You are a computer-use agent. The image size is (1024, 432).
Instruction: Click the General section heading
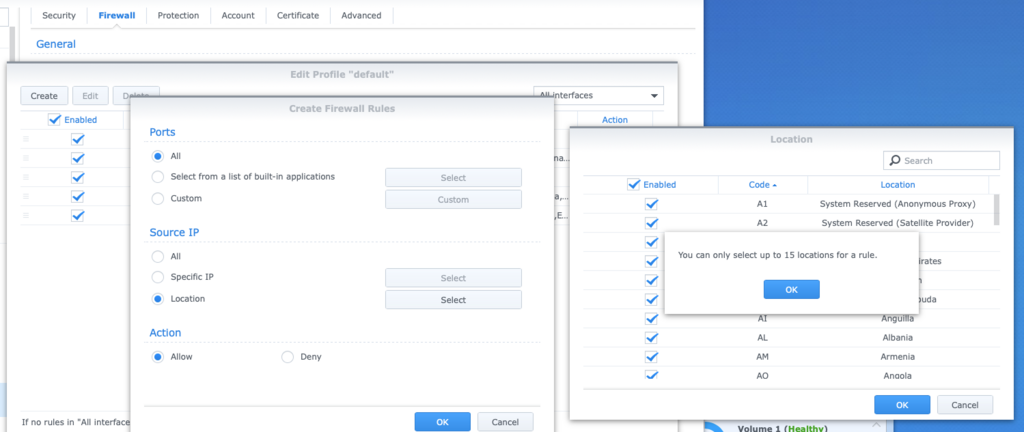click(56, 44)
